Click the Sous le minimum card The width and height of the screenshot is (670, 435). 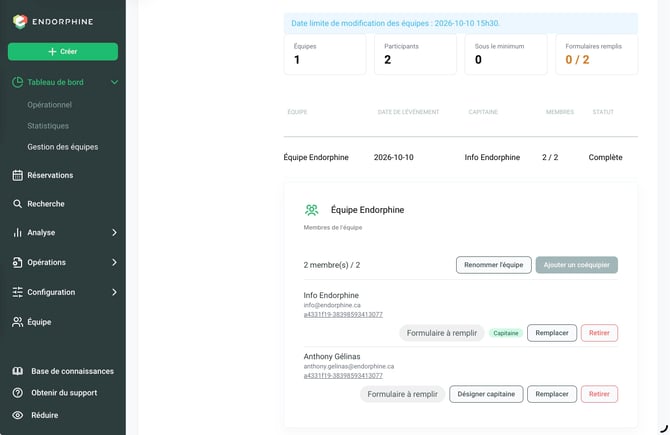[506, 54]
